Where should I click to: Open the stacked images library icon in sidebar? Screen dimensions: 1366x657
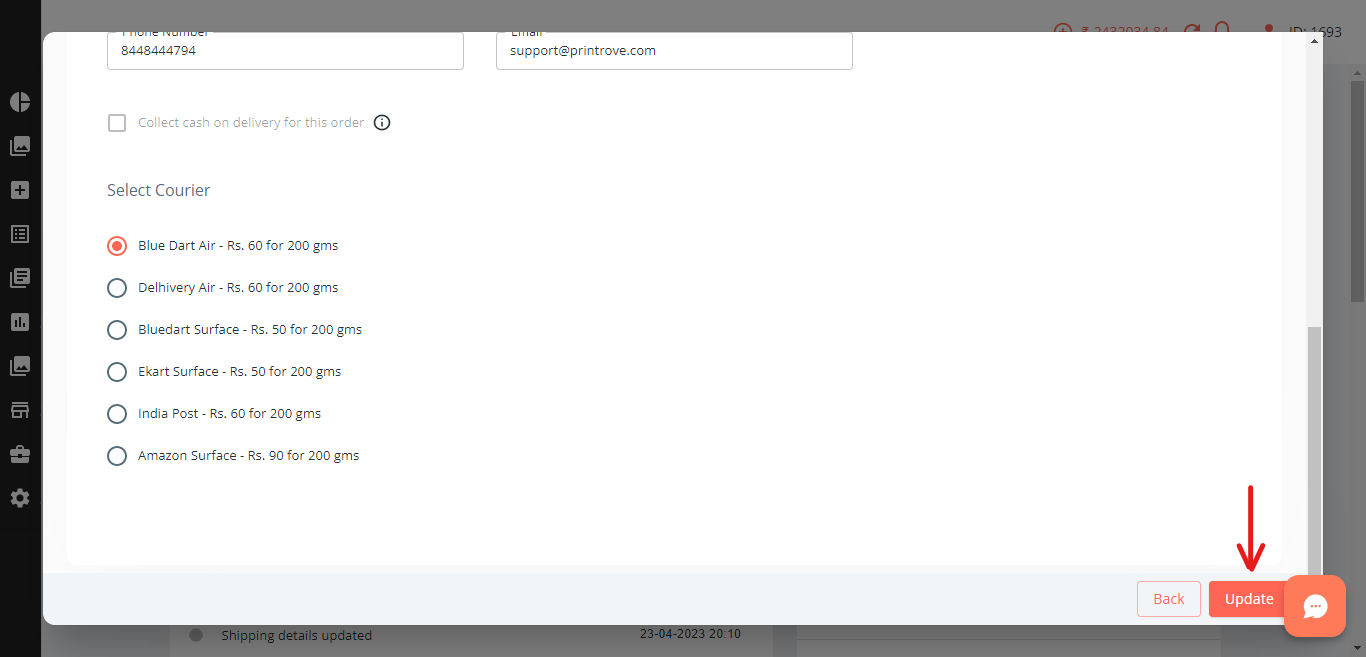pos(20,146)
